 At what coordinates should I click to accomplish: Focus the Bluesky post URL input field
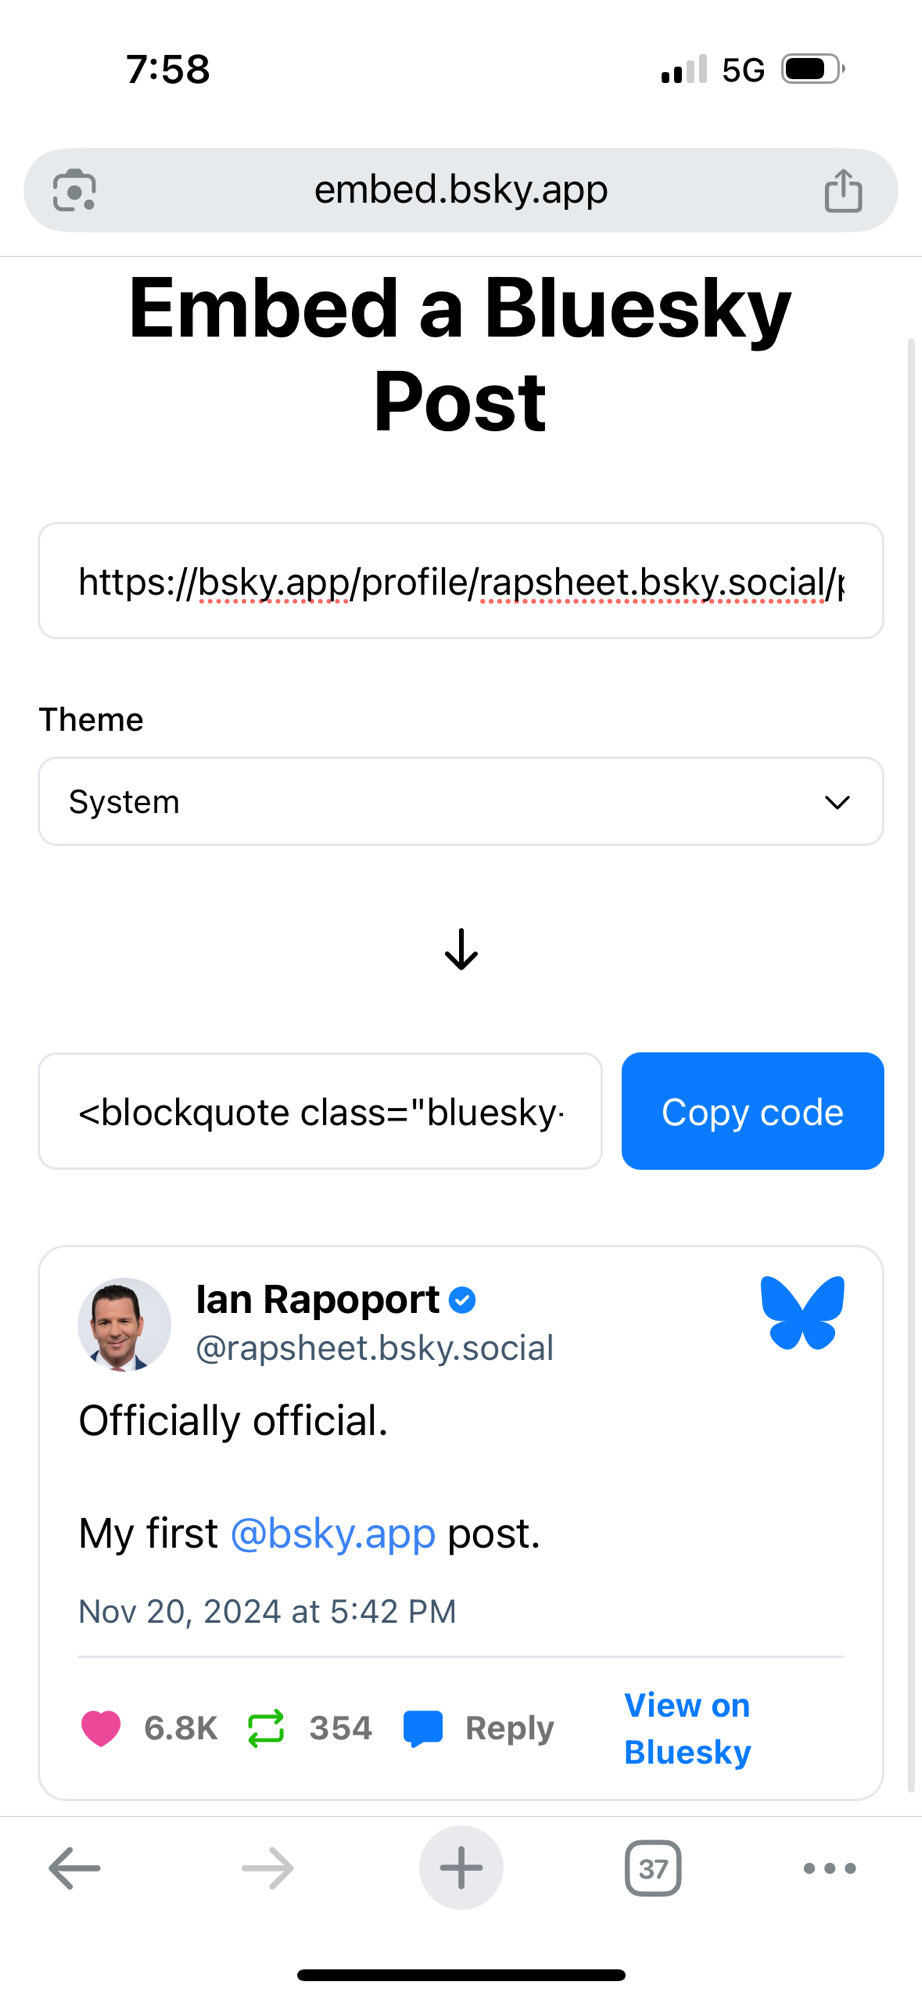[461, 581]
